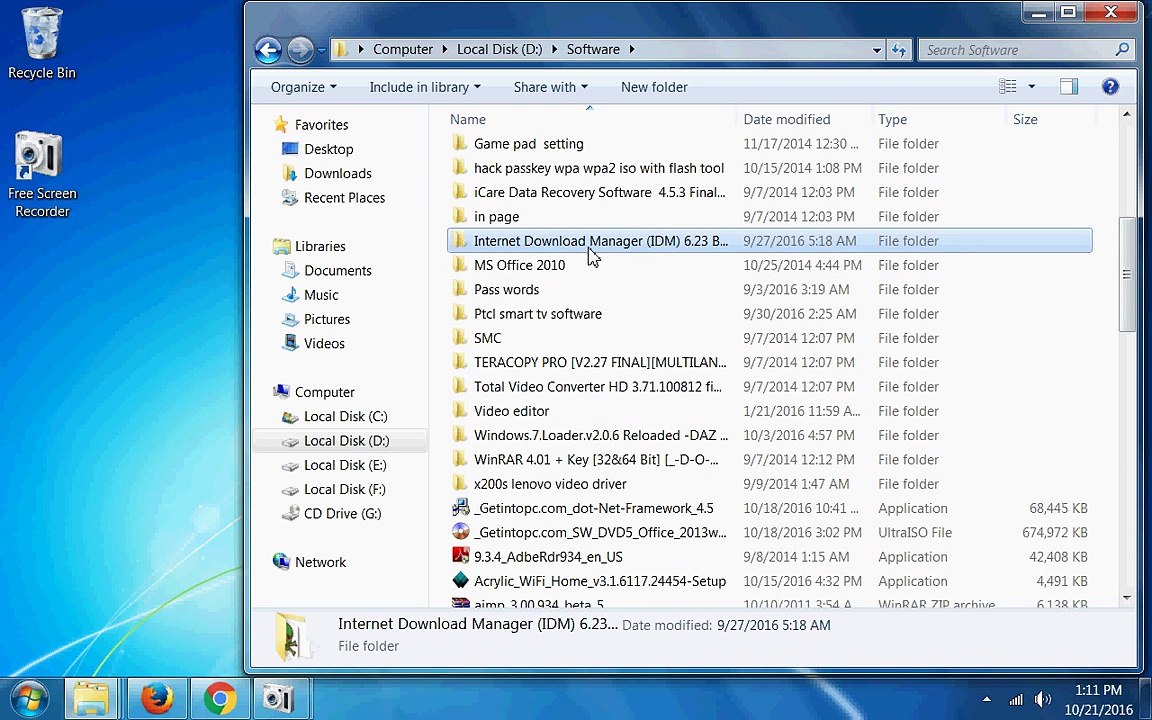
Task: Click the search magnifier icon
Action: pos(1122,49)
